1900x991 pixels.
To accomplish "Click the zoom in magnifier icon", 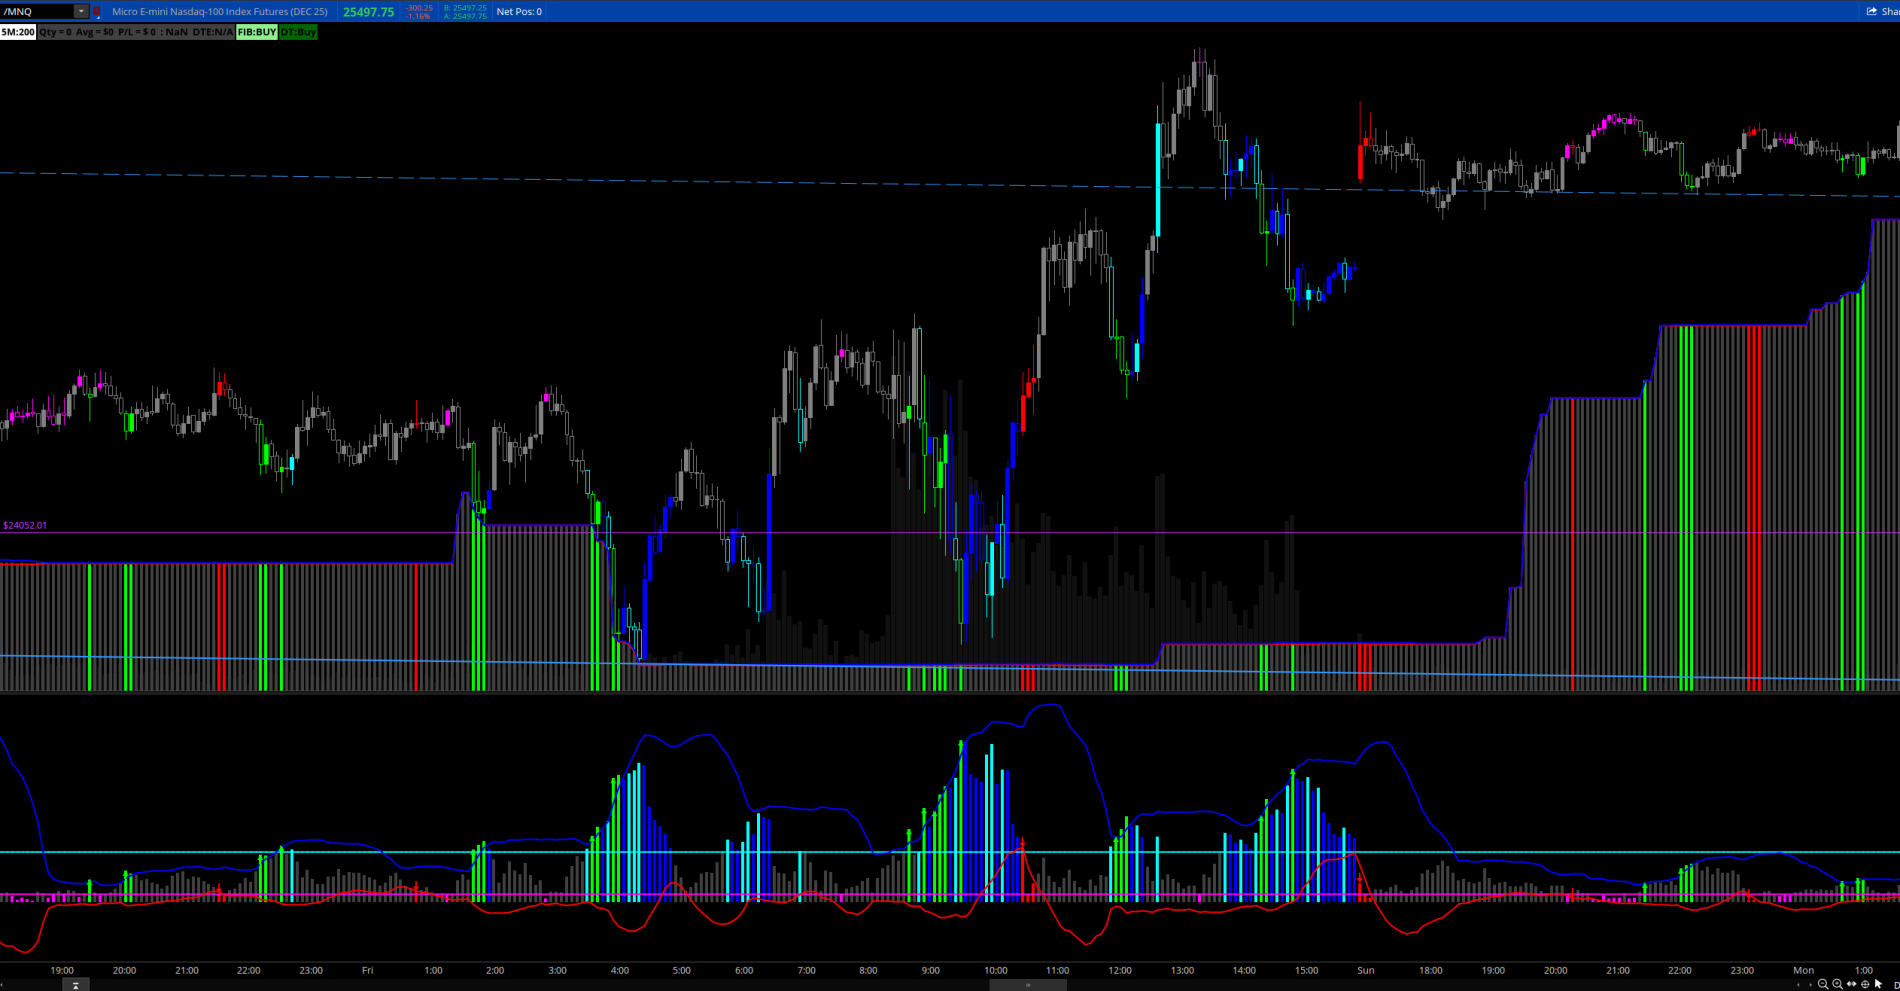I will pyautogui.click(x=1837, y=984).
